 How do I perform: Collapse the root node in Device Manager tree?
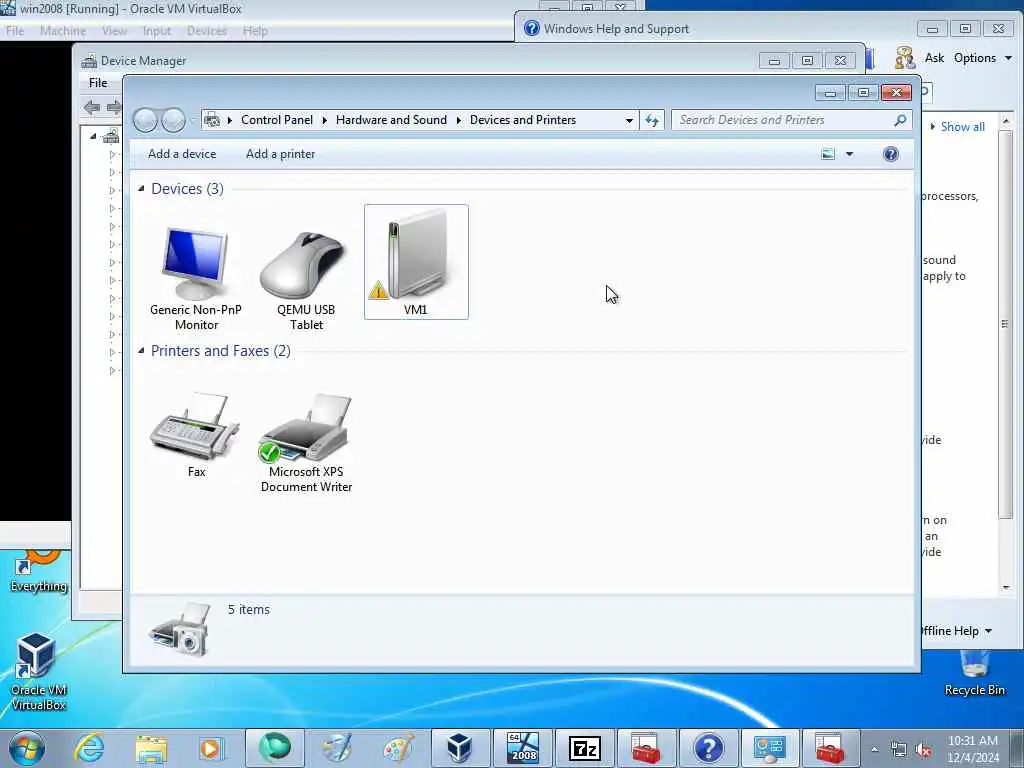click(x=93, y=136)
